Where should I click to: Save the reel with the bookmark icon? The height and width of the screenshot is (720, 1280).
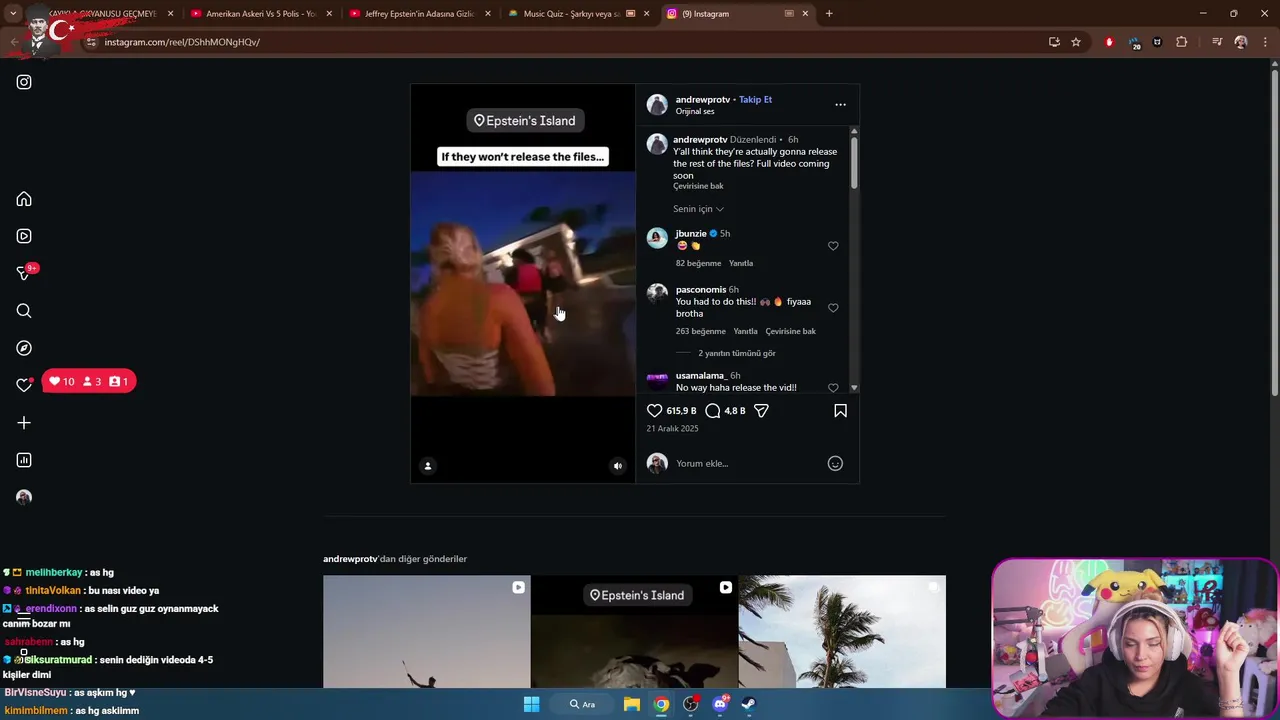coord(840,411)
